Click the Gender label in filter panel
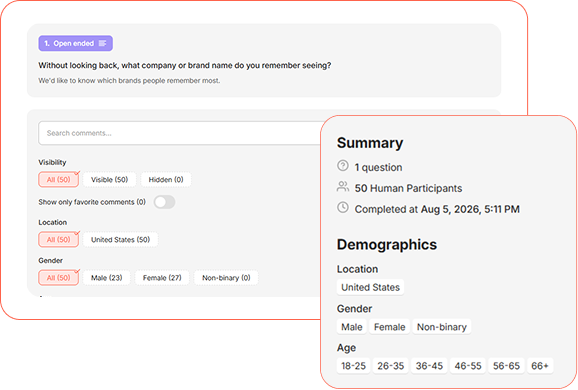 [x=51, y=261]
